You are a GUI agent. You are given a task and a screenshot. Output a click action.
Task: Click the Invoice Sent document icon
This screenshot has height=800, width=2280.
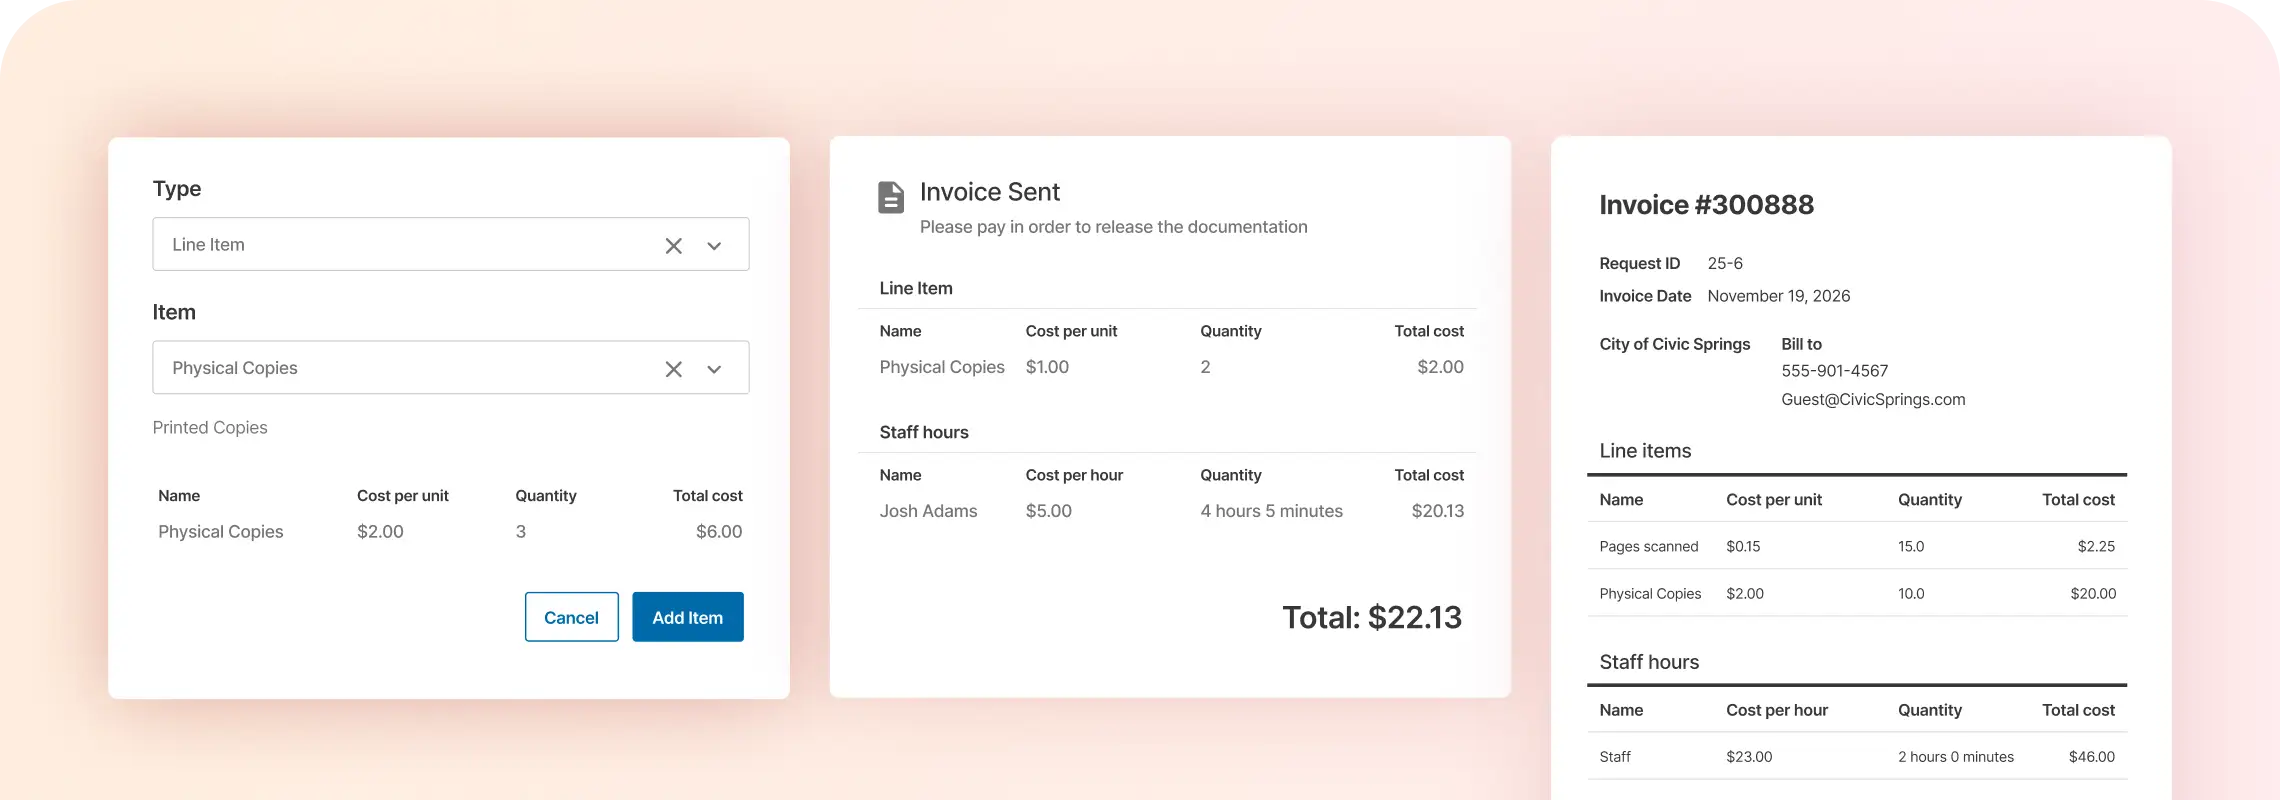coord(890,197)
